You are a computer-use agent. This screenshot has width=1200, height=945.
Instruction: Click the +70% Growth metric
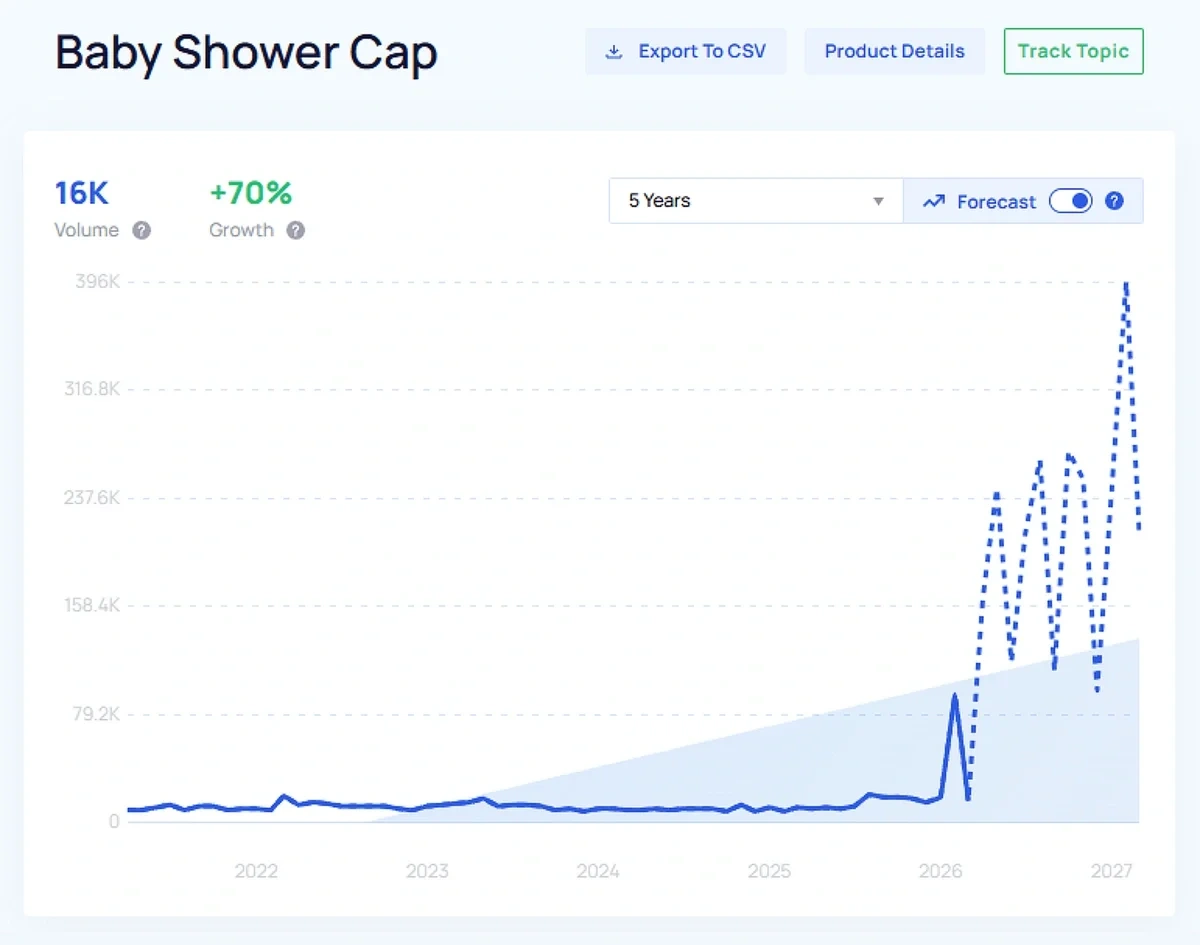tap(250, 193)
